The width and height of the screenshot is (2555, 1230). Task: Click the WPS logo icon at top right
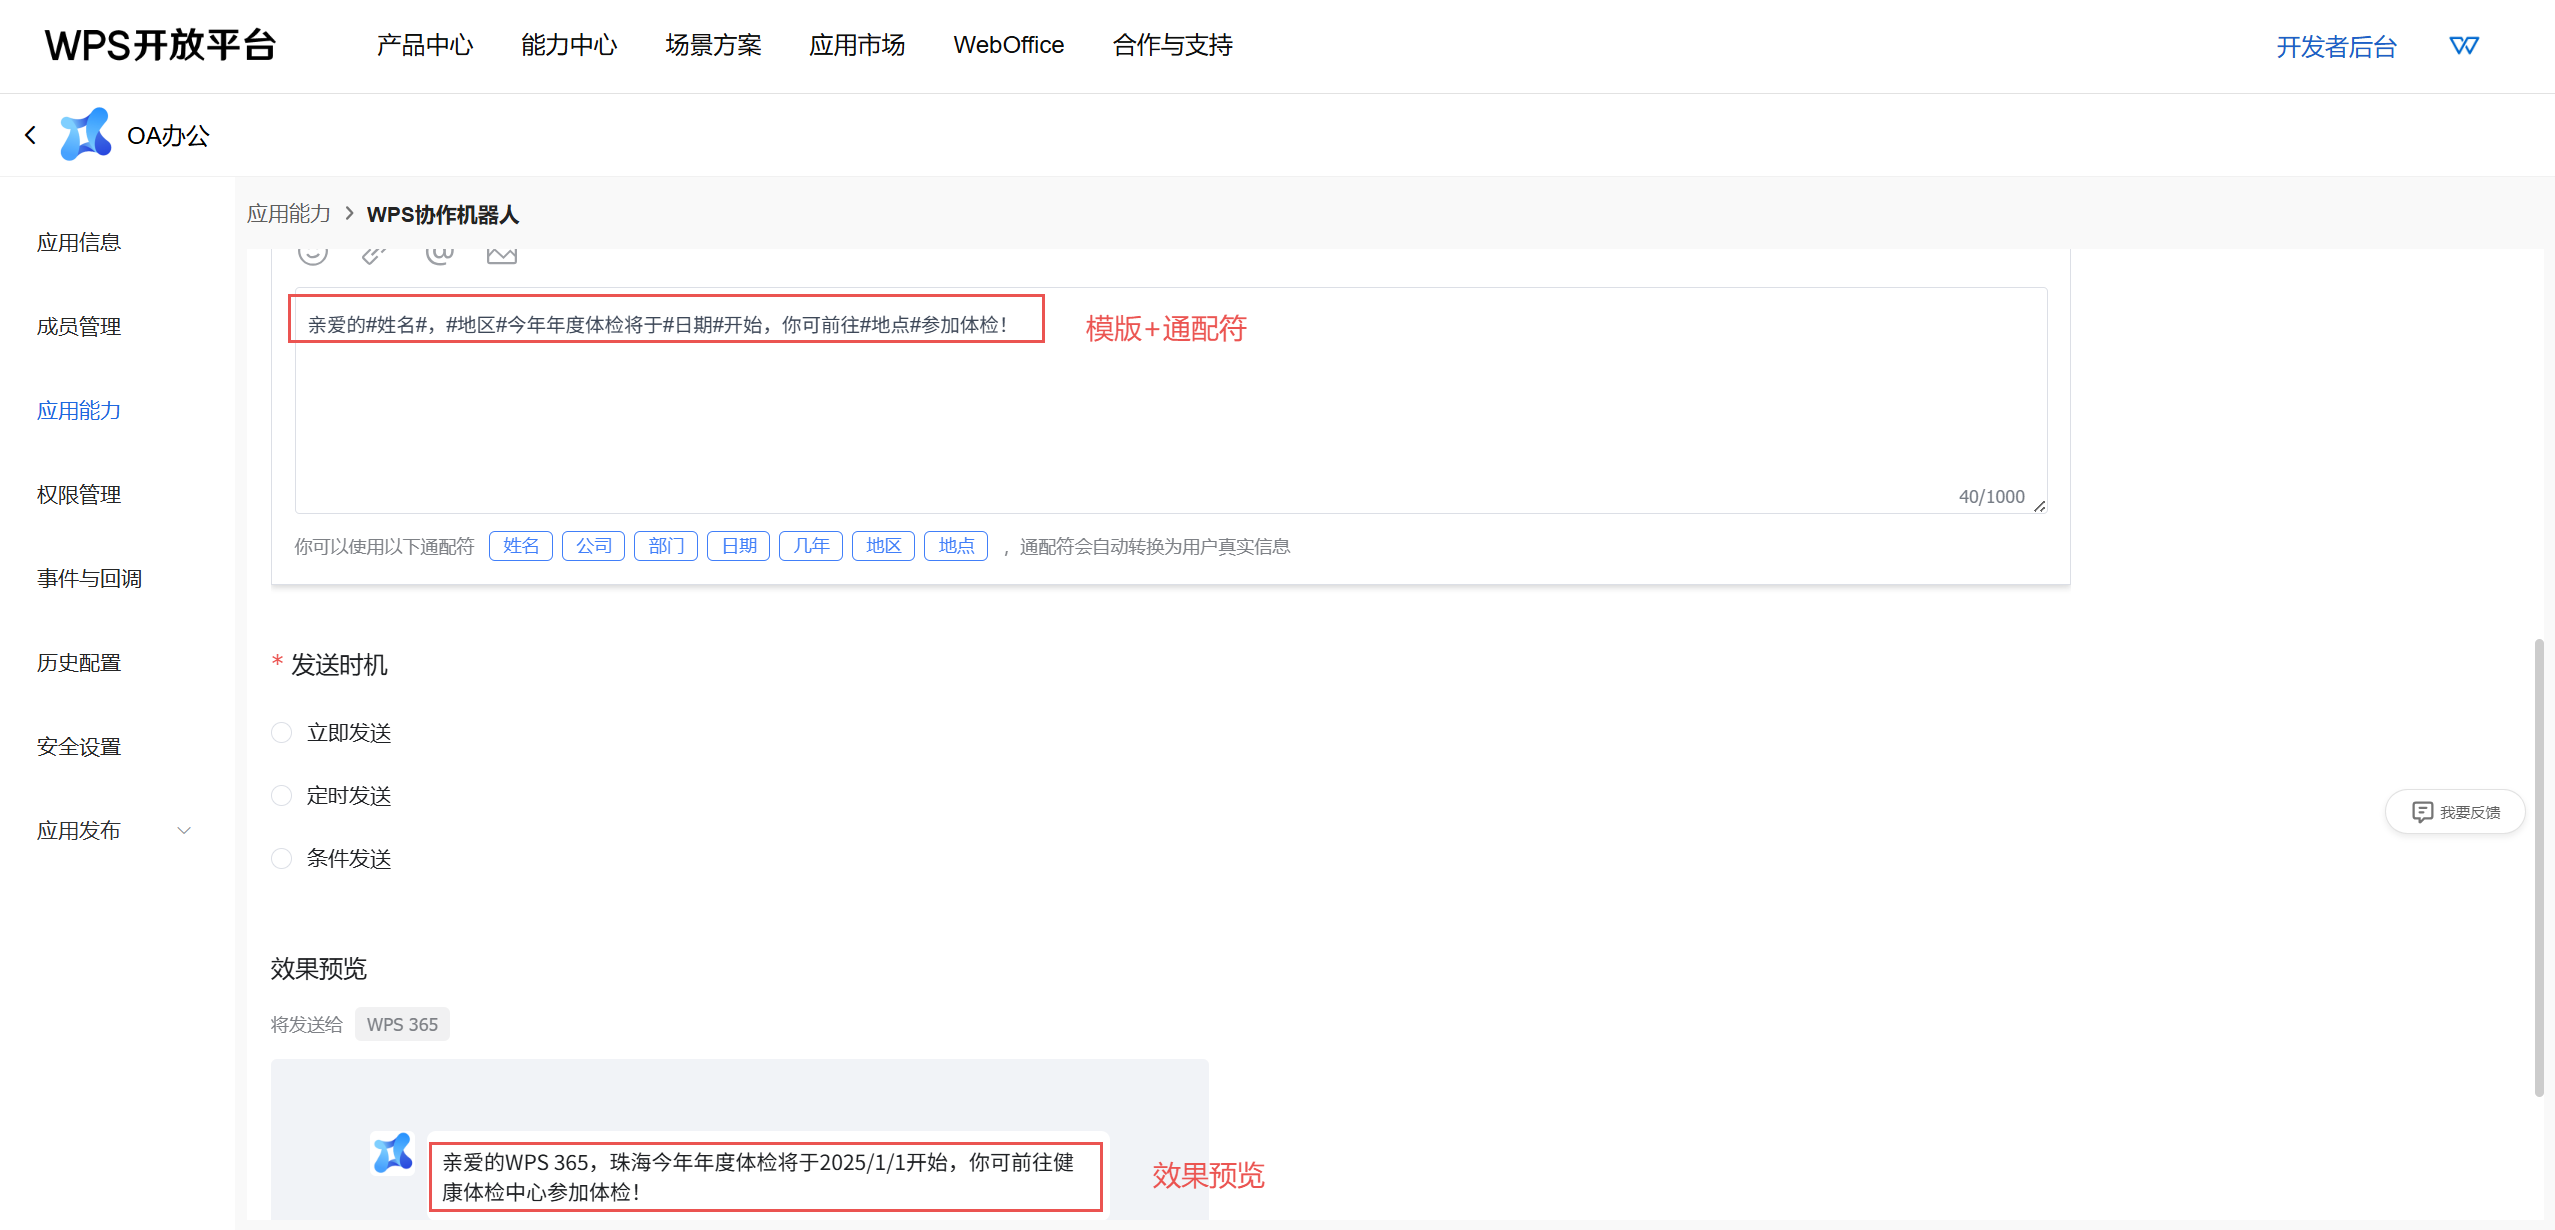point(2463,46)
